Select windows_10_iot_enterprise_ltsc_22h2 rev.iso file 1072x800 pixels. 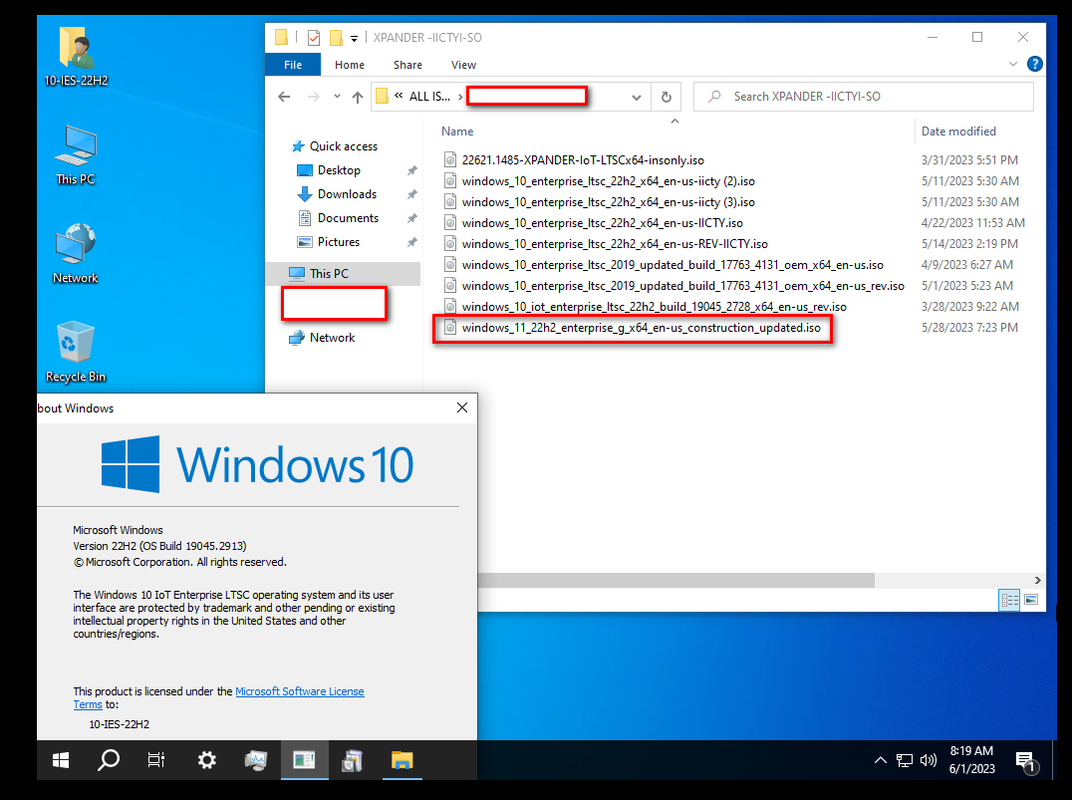[x=654, y=307]
